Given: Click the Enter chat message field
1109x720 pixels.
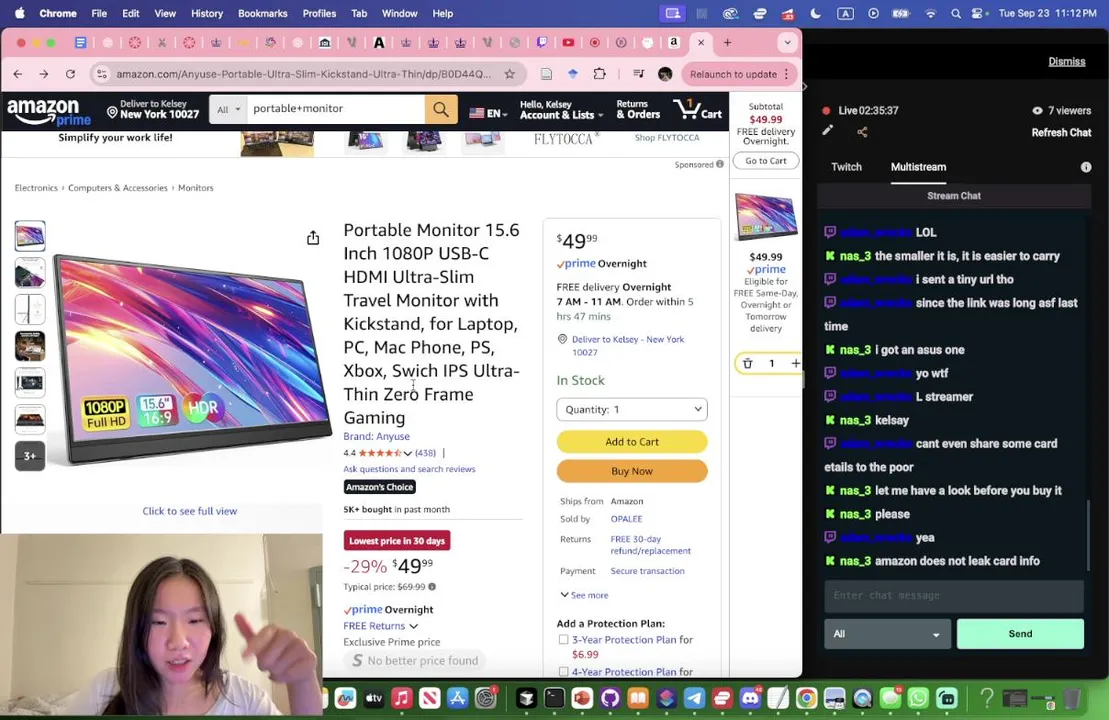Looking at the screenshot, I should [953, 596].
